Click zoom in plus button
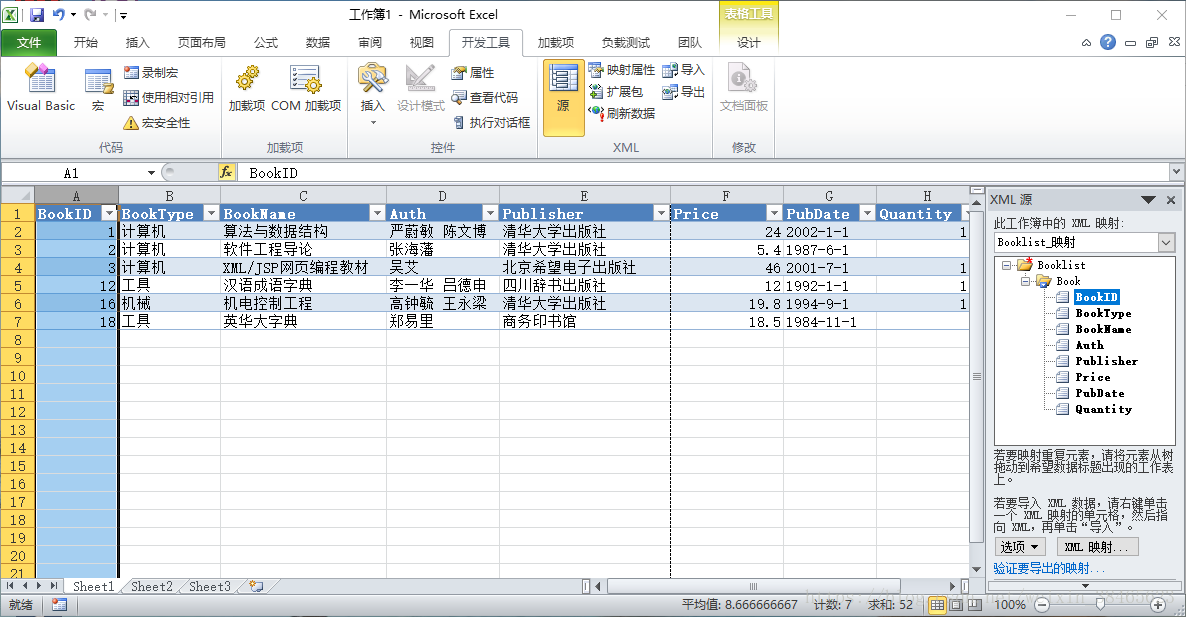This screenshot has width=1186, height=617. point(1157,605)
